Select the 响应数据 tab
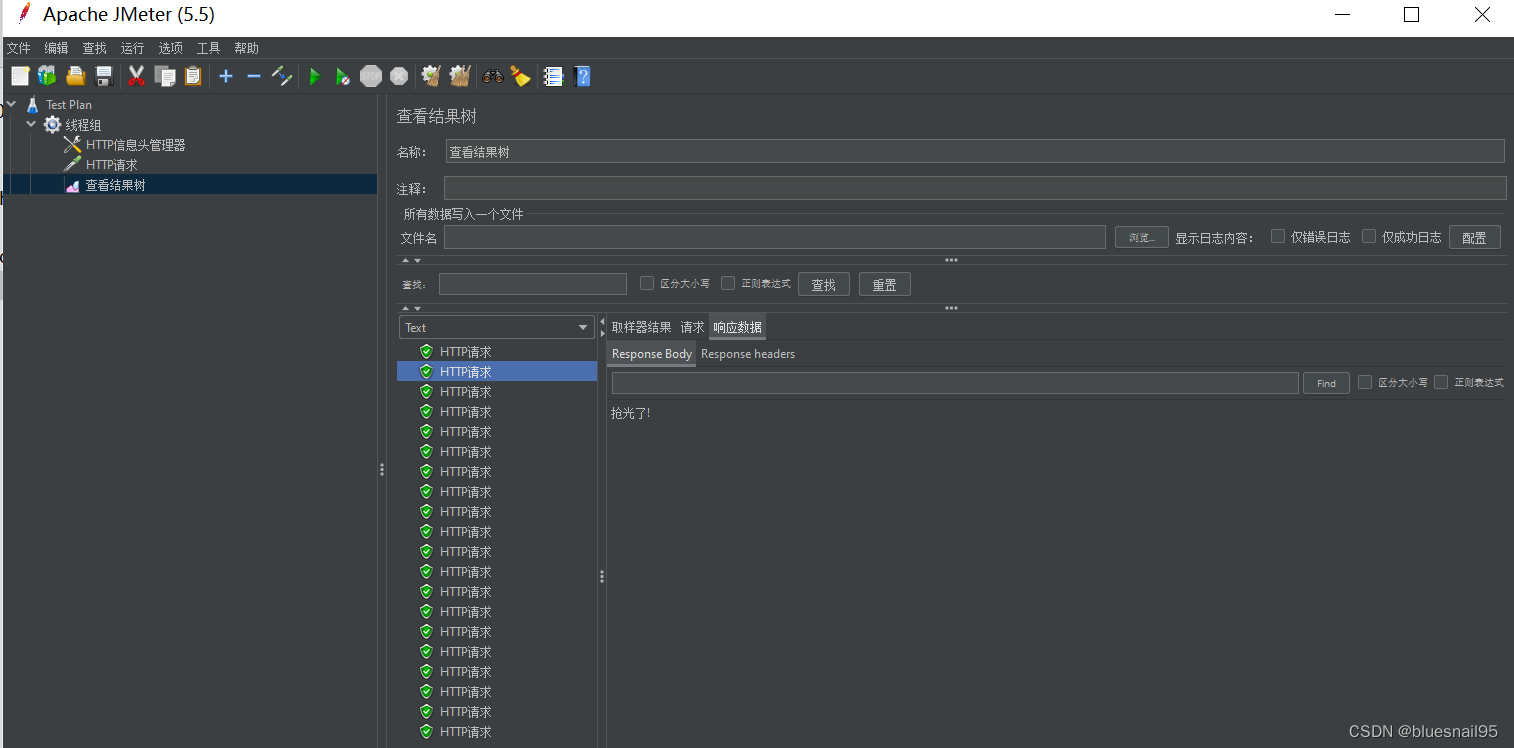The height and width of the screenshot is (748, 1514). pyautogui.click(x=738, y=327)
